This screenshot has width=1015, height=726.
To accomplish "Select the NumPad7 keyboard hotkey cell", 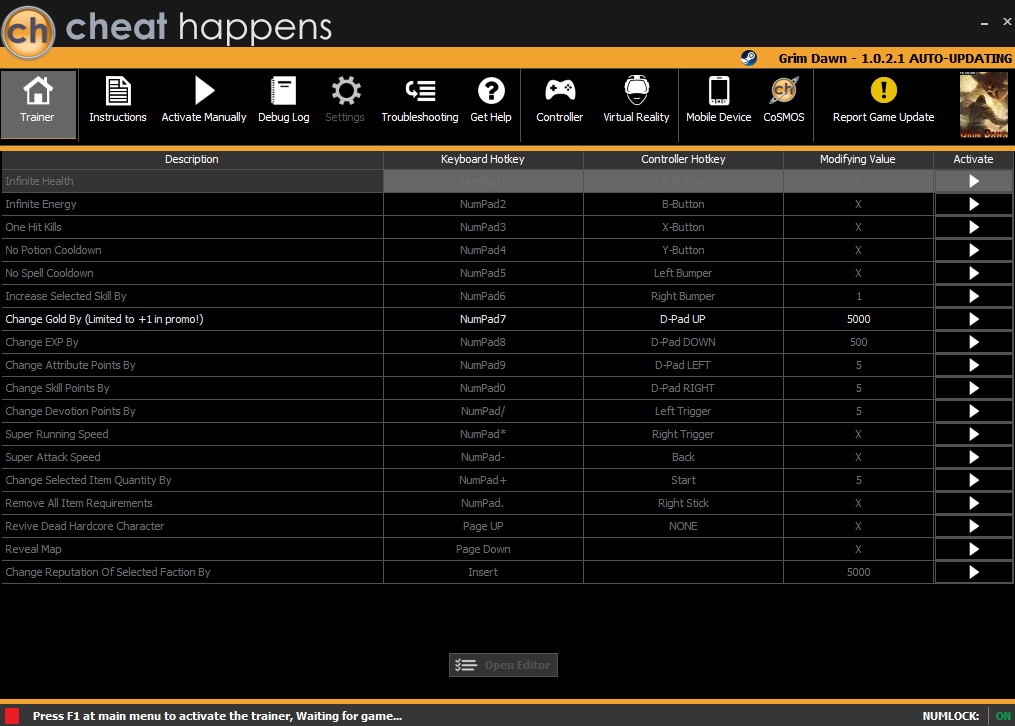I will tap(483, 319).
